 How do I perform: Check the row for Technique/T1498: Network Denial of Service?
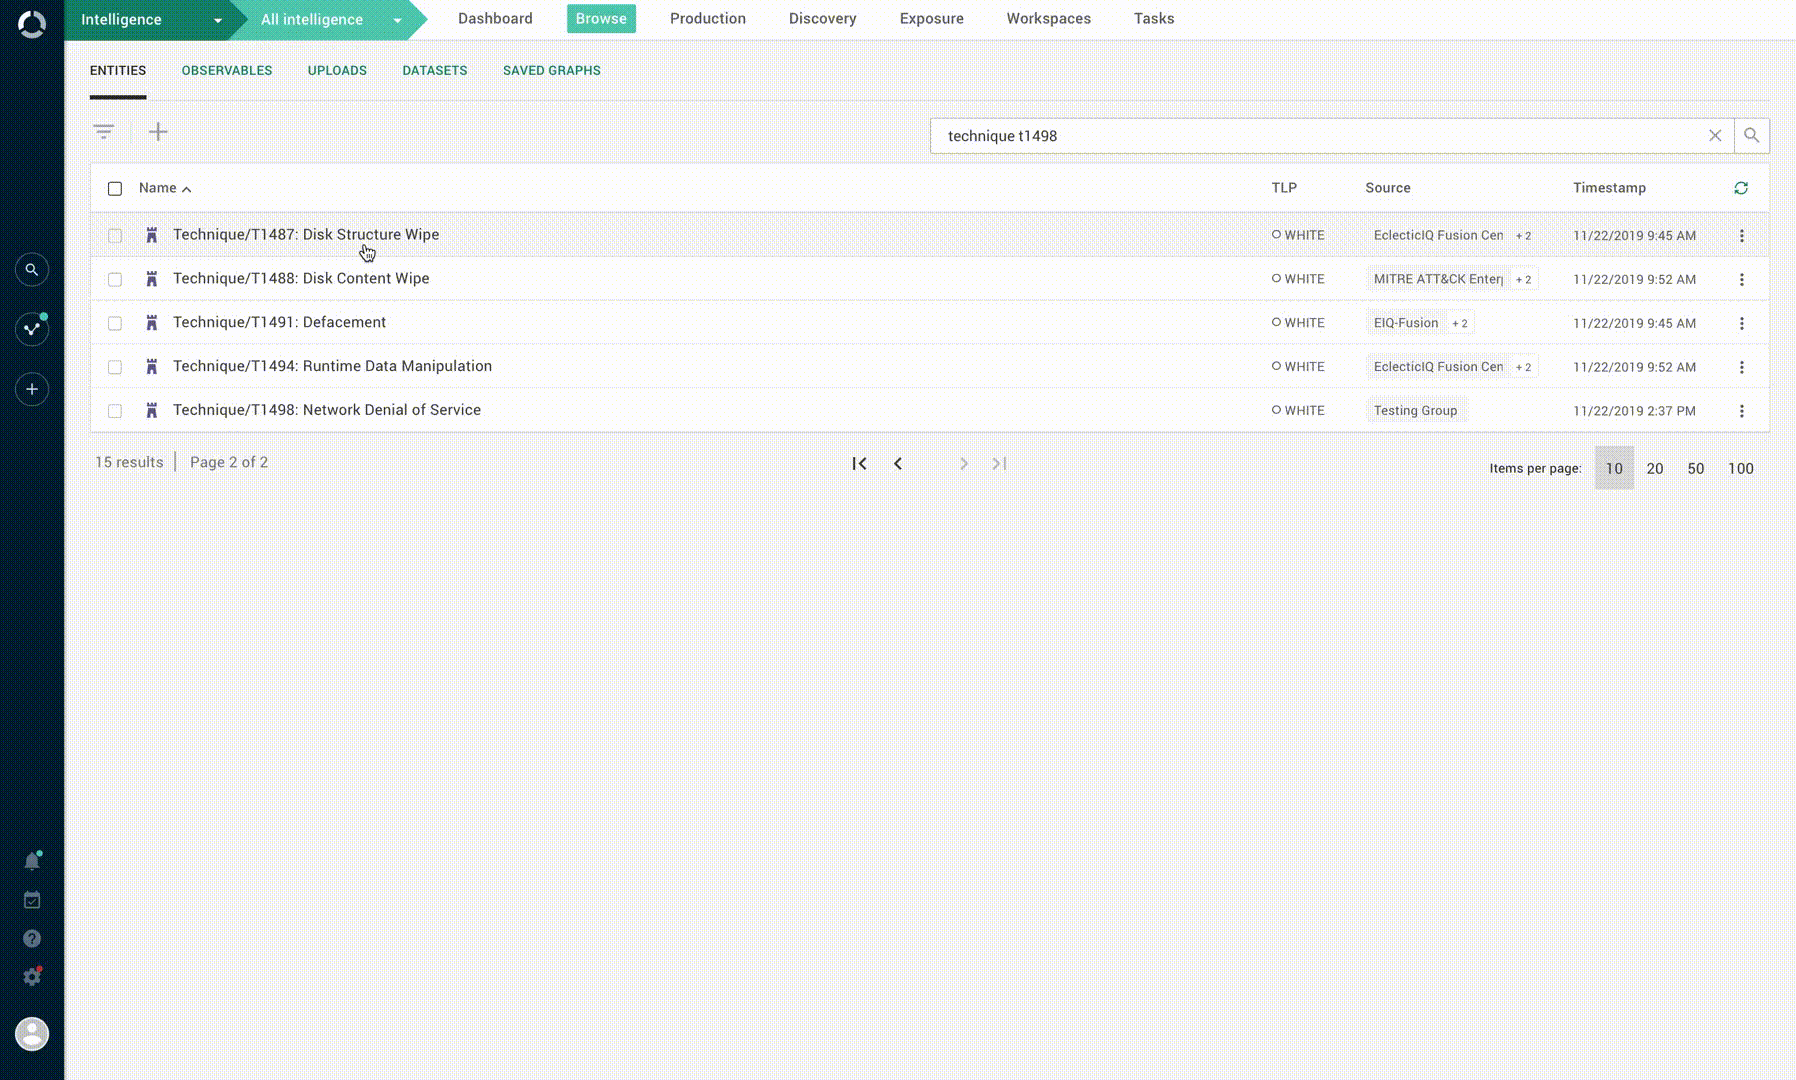click(x=115, y=410)
